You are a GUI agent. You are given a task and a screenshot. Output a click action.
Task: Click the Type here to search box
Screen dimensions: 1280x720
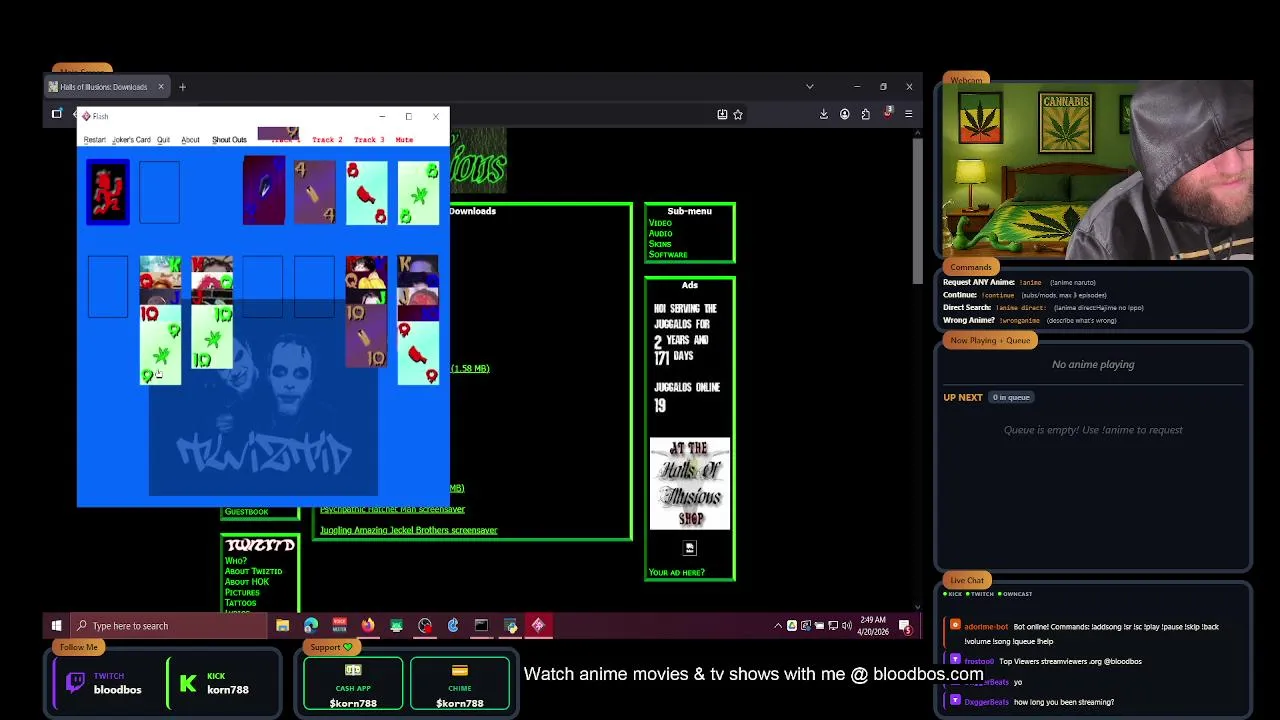170,626
